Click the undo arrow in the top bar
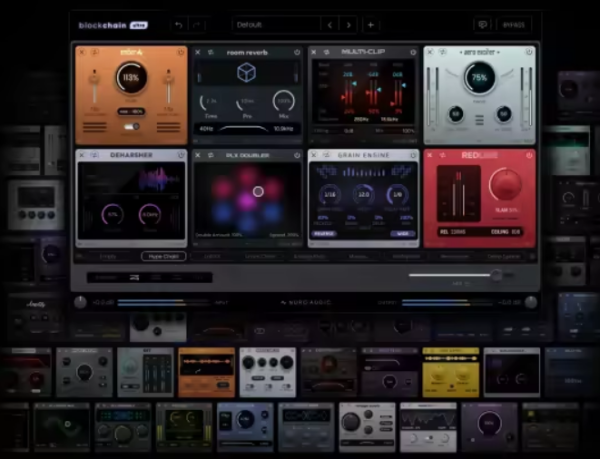This screenshot has width=600, height=459. tap(178, 24)
